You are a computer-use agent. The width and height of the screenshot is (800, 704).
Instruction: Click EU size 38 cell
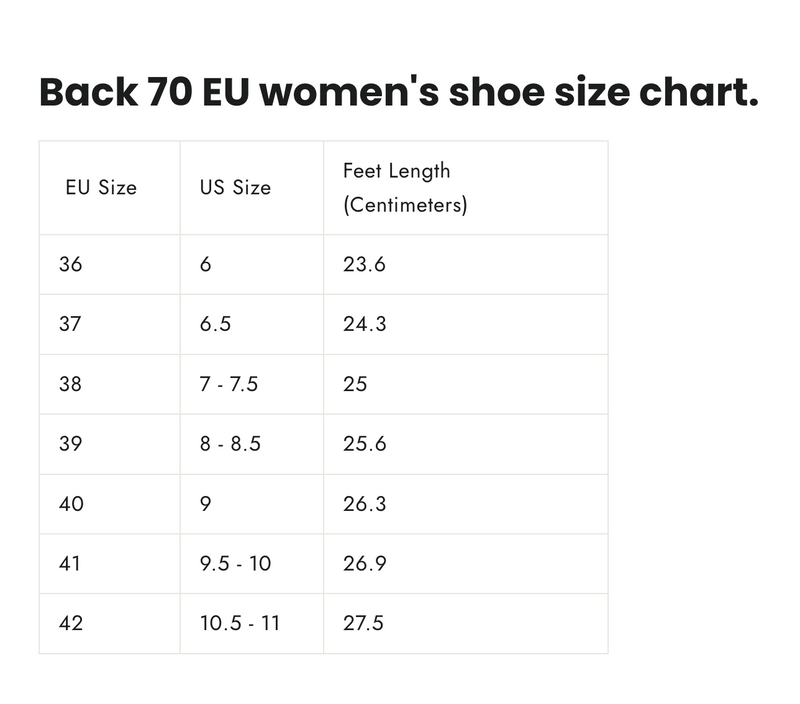click(71, 384)
